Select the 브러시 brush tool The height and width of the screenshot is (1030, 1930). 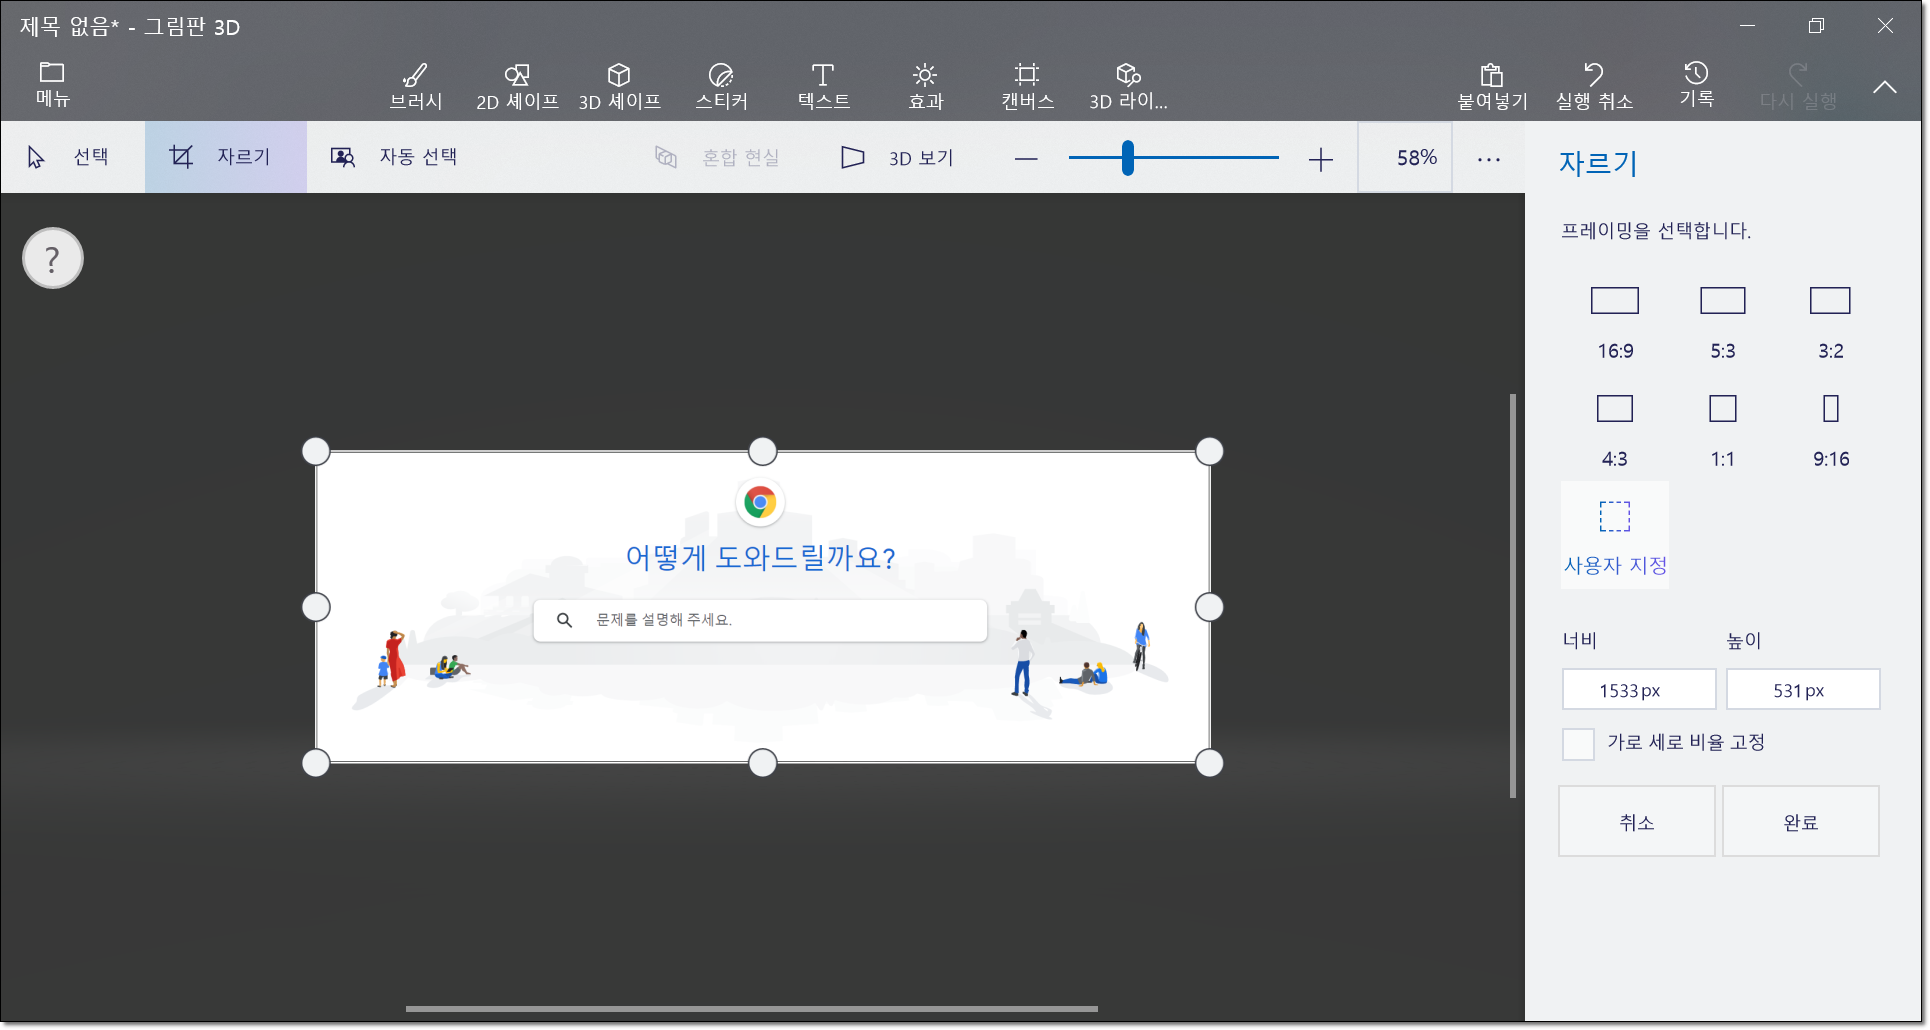(416, 86)
